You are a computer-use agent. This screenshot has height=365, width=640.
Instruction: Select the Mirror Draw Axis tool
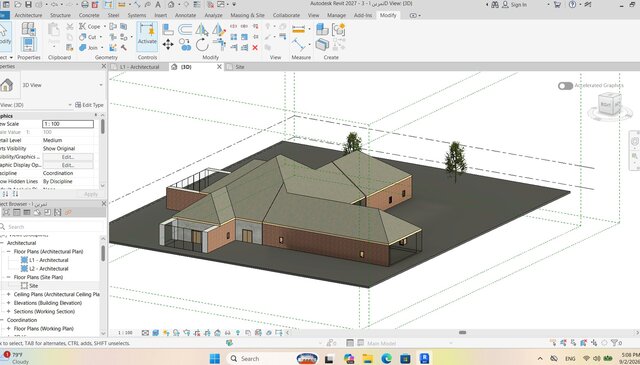pos(219,29)
